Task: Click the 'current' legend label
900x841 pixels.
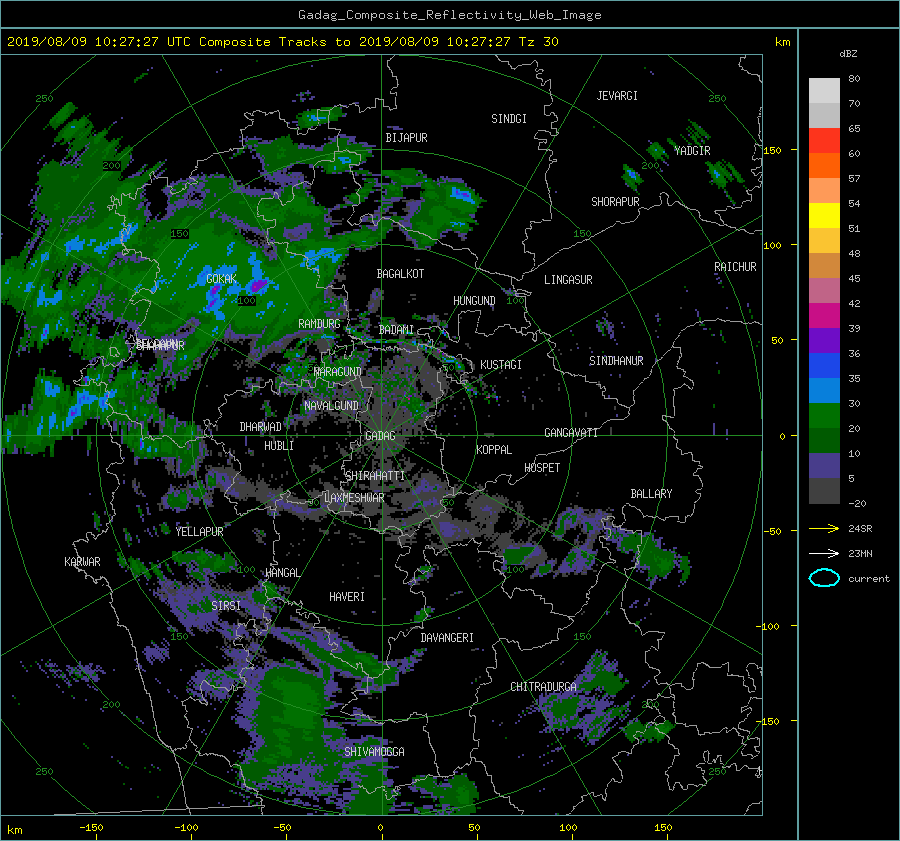Action: (x=869, y=579)
